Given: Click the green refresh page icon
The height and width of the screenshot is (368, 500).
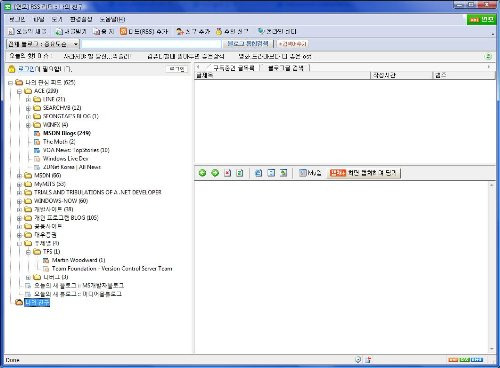Looking at the screenshot, I should click(240, 173).
